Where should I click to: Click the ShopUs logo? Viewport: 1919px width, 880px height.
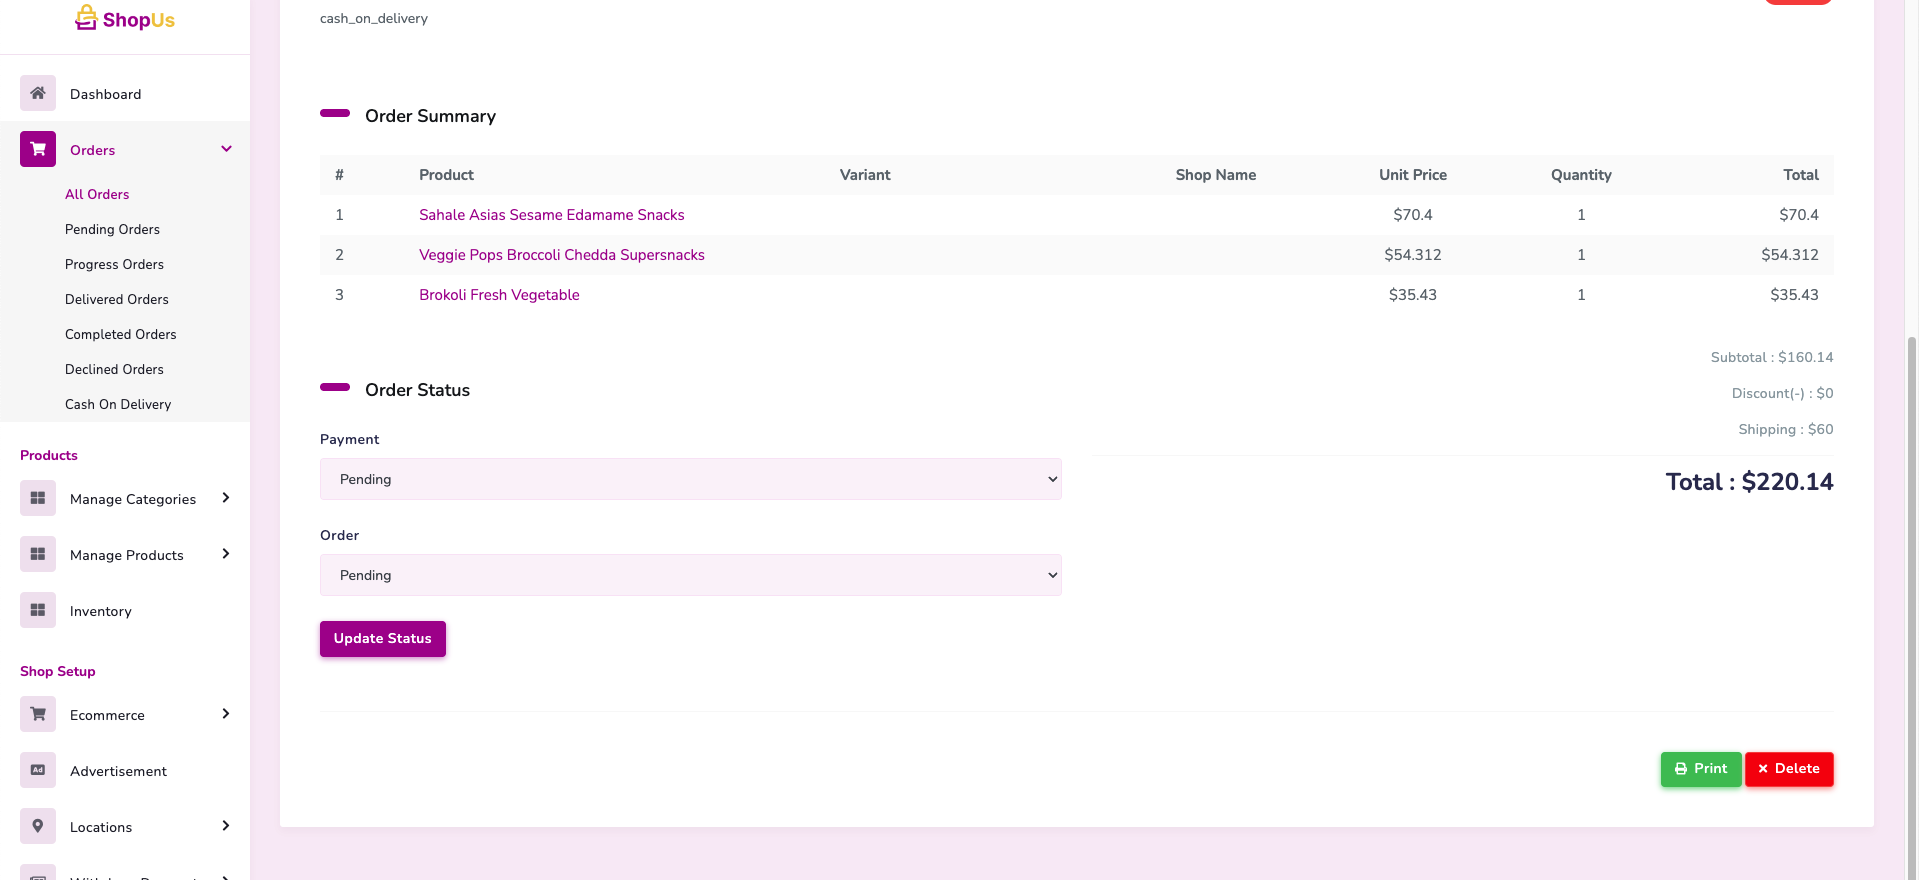coord(125,19)
